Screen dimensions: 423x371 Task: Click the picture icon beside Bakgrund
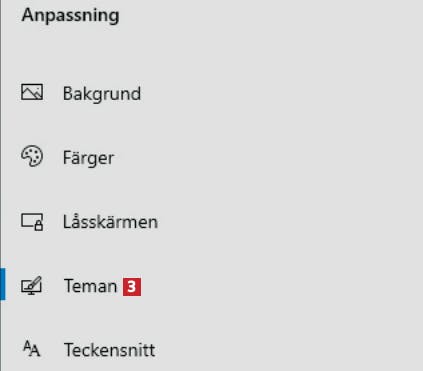click(32, 92)
